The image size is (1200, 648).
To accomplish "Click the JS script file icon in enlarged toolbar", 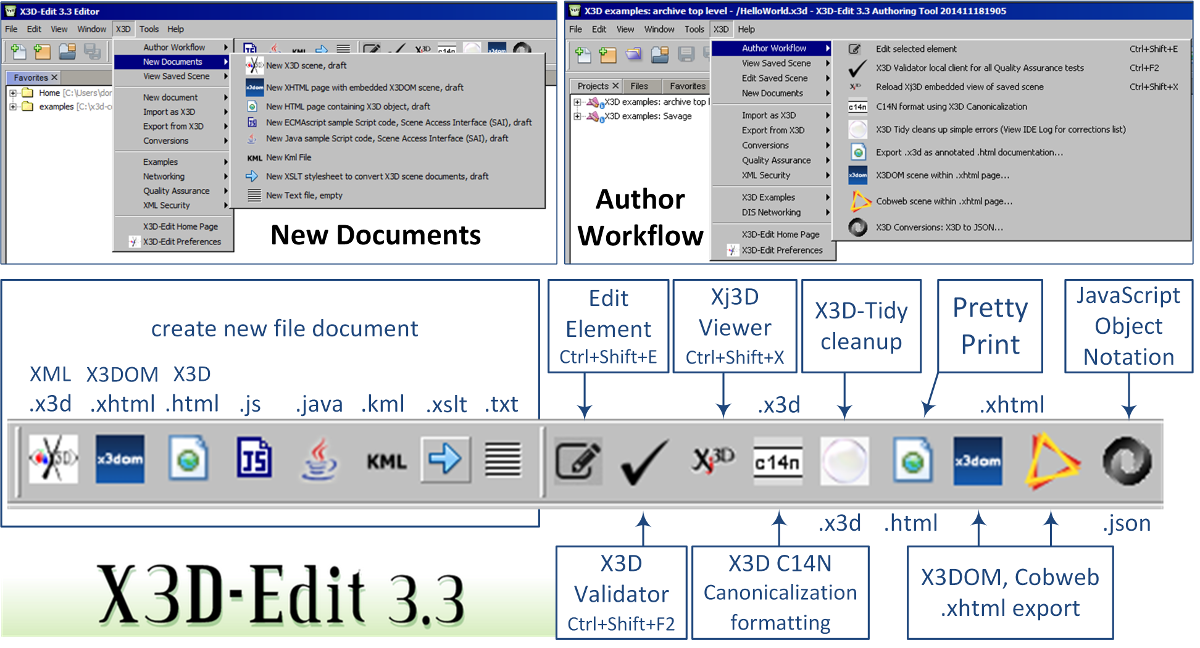I will [254, 460].
